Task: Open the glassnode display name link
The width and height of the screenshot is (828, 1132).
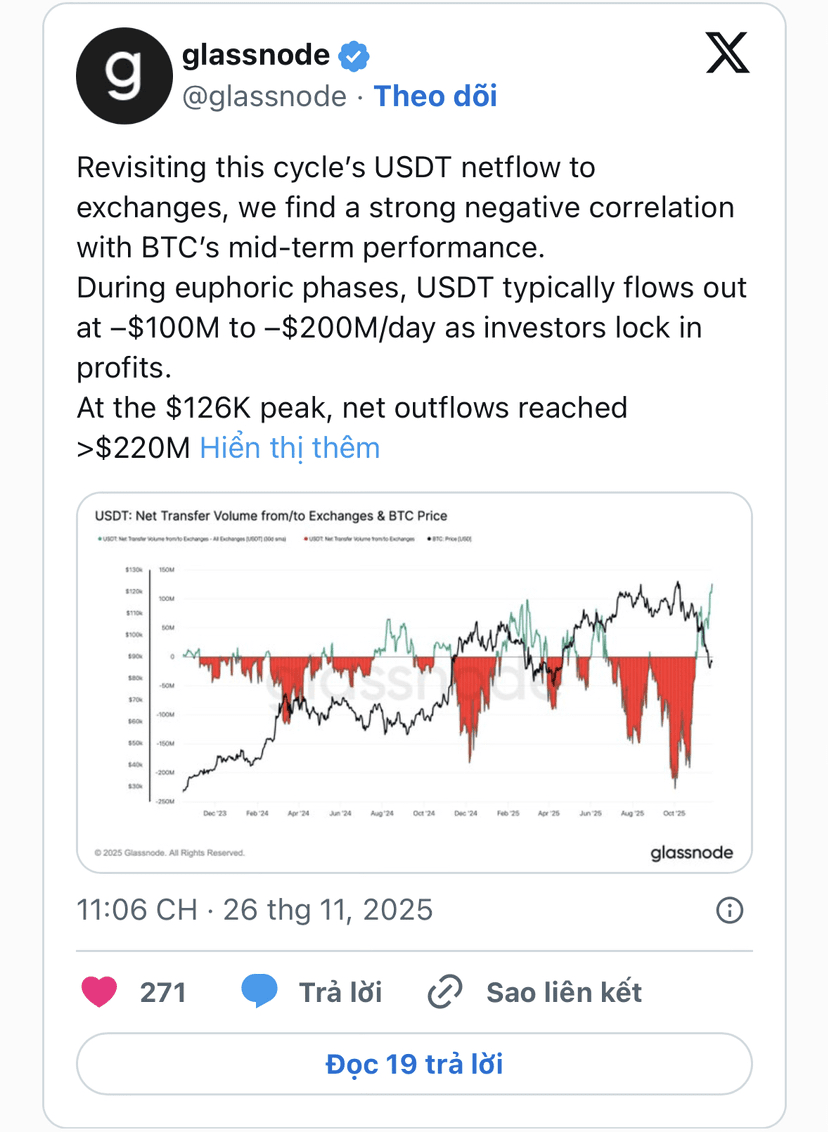Action: pyautogui.click(x=256, y=56)
